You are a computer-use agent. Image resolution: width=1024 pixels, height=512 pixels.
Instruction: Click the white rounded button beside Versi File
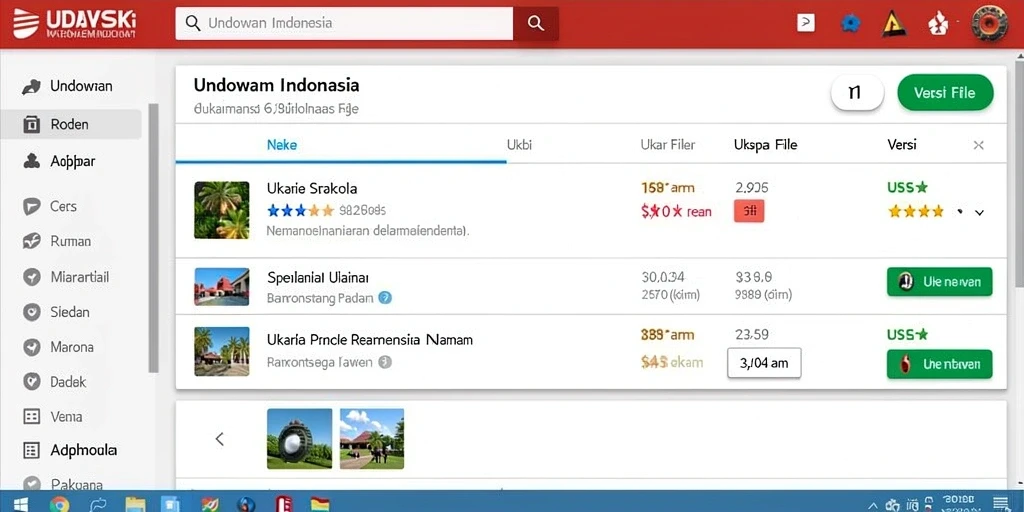(x=857, y=93)
